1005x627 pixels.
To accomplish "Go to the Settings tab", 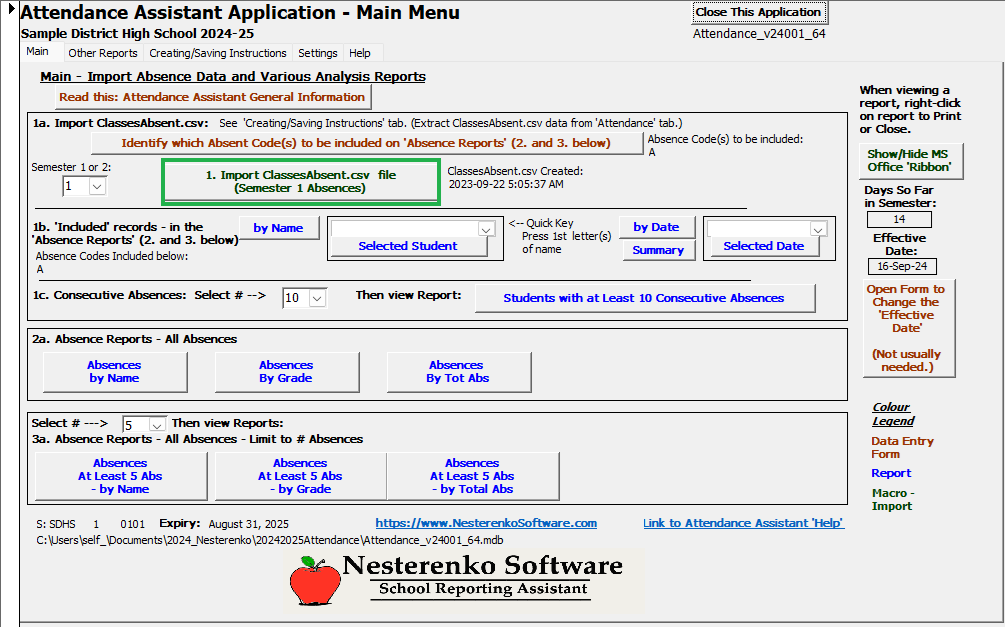I will 318,53.
